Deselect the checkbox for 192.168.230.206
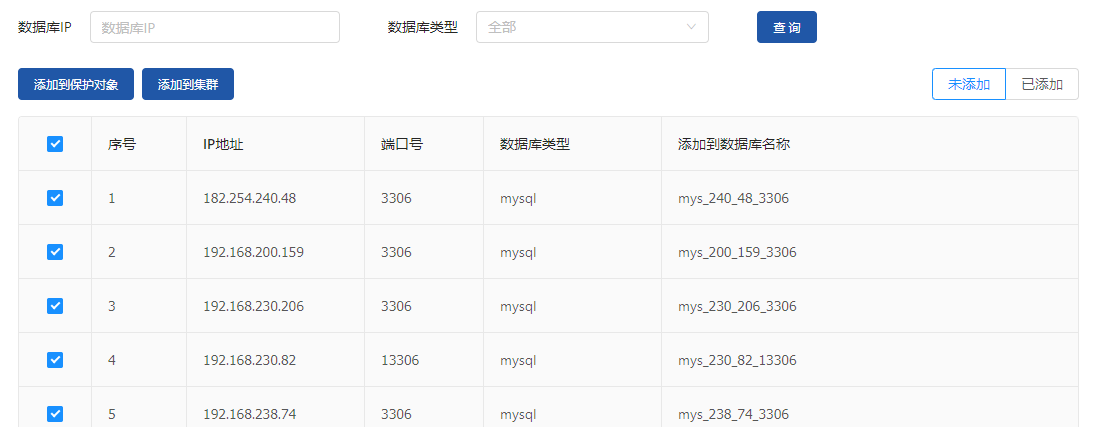Viewport: 1095px width, 427px height. click(x=55, y=306)
